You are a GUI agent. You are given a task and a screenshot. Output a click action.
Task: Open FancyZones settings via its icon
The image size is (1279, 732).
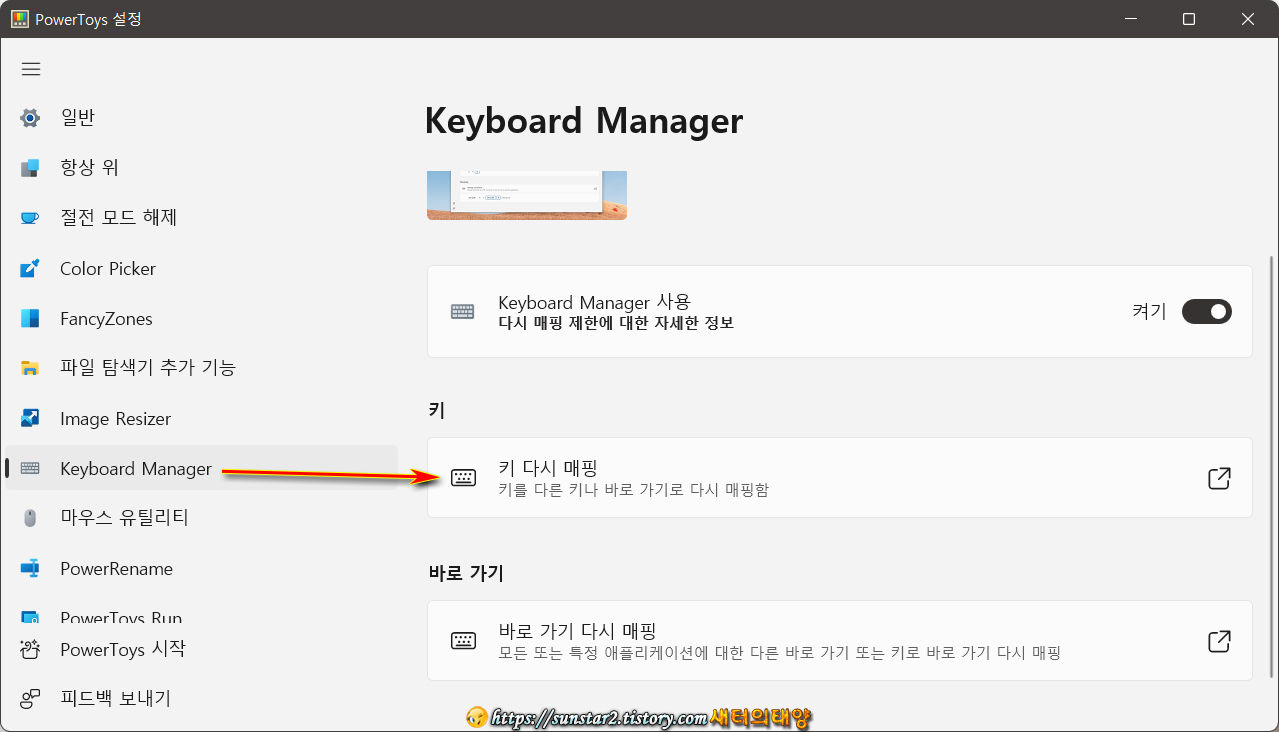(x=29, y=318)
